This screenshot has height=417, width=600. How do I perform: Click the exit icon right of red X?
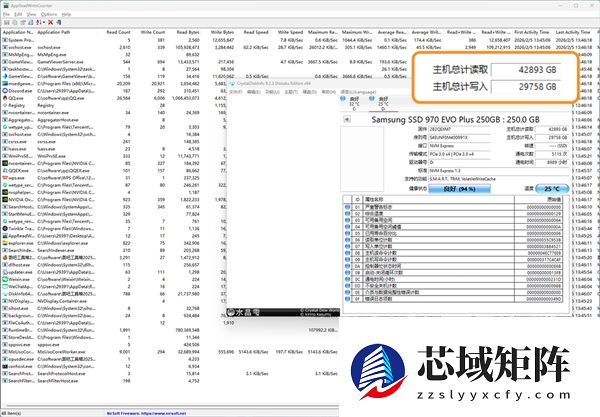coord(59,23)
